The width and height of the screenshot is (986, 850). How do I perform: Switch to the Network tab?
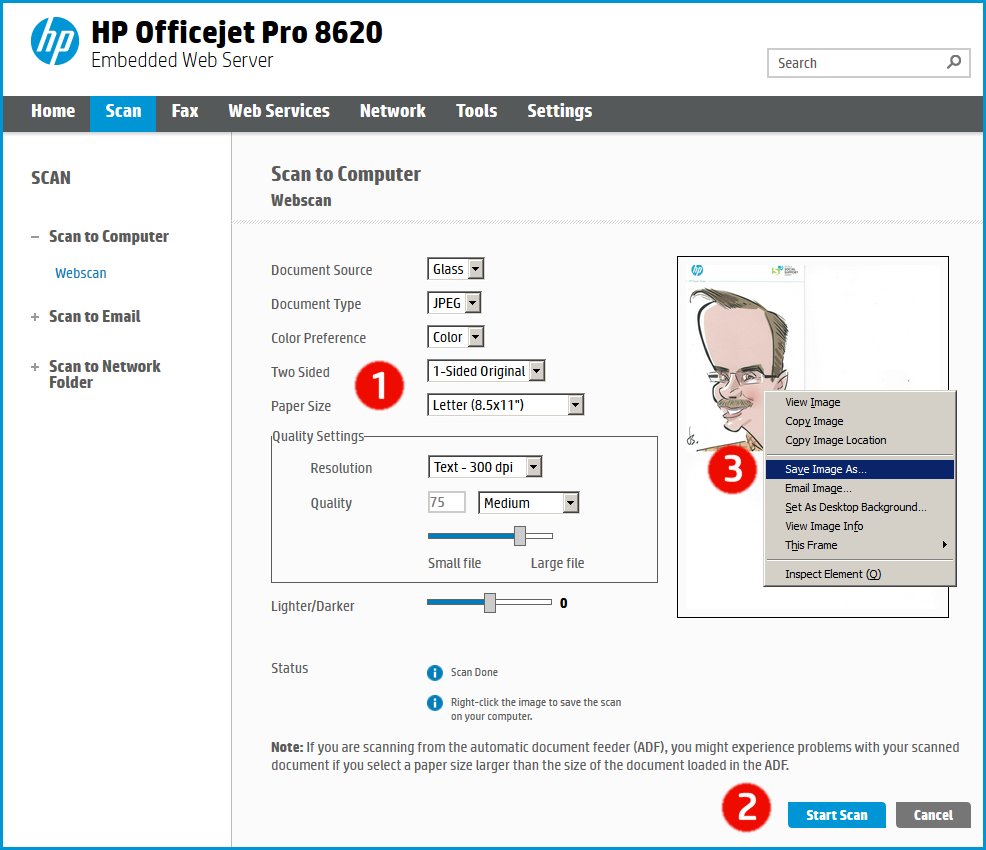pyautogui.click(x=392, y=111)
